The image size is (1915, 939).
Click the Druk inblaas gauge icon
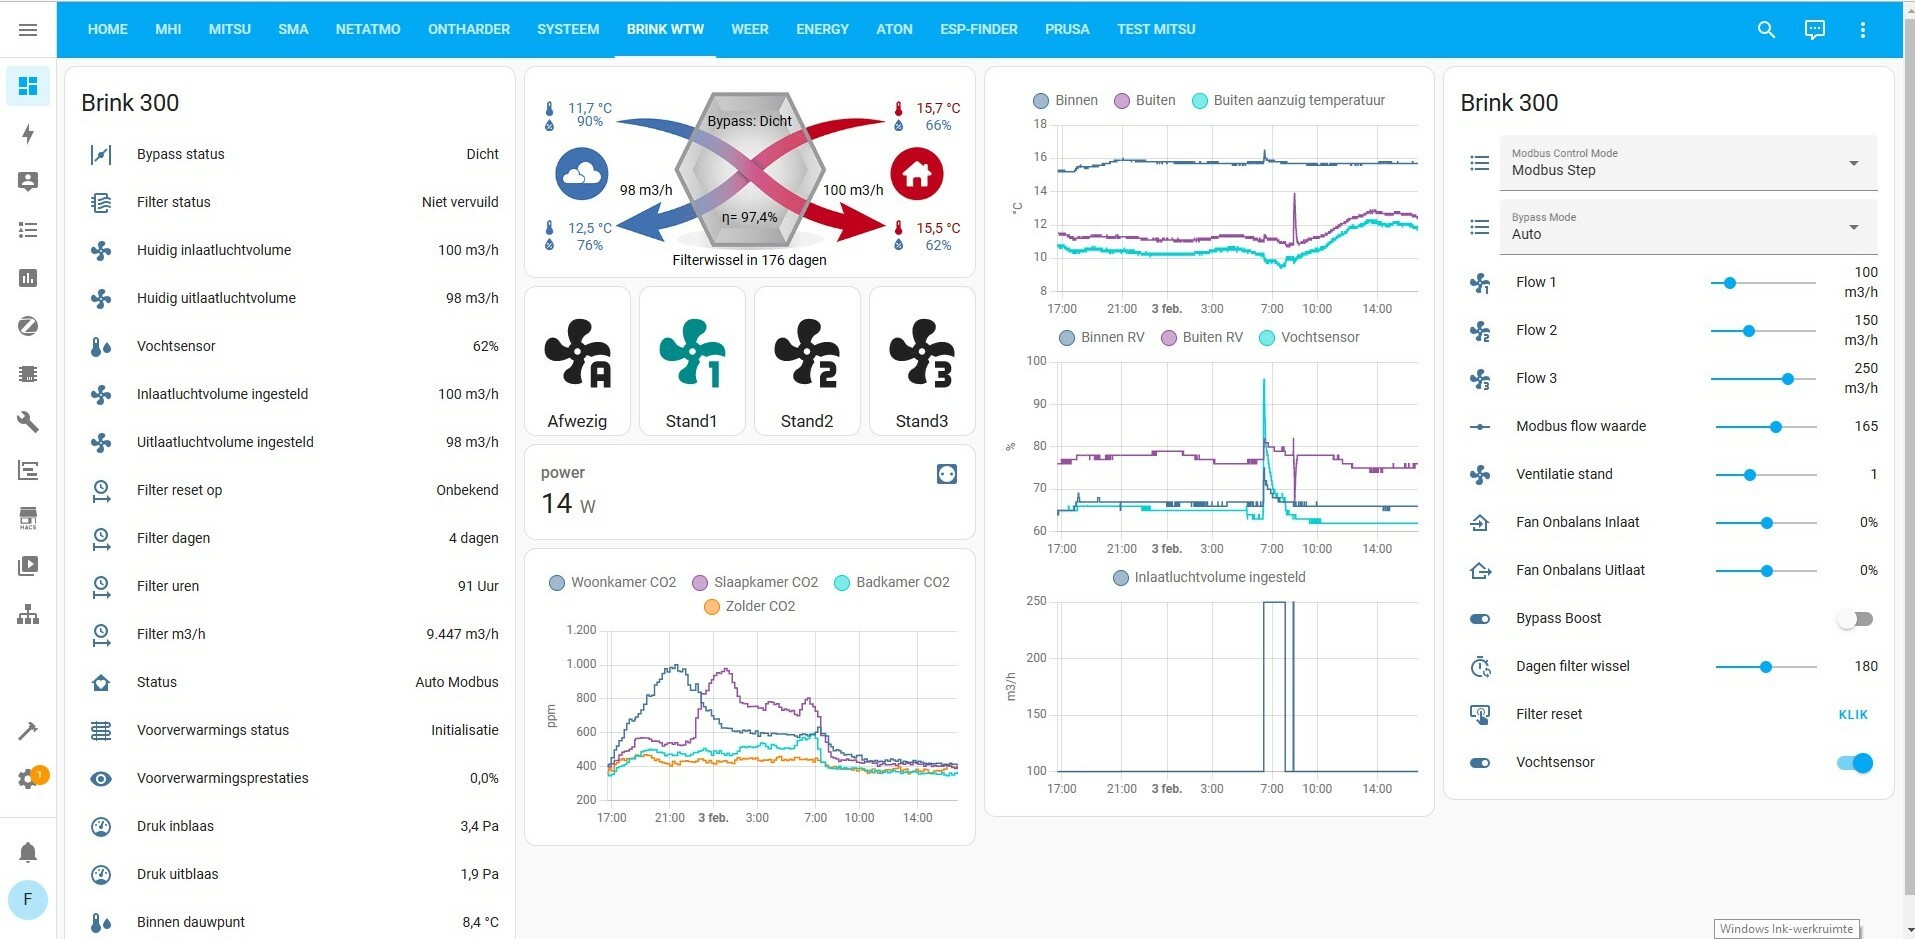[101, 826]
